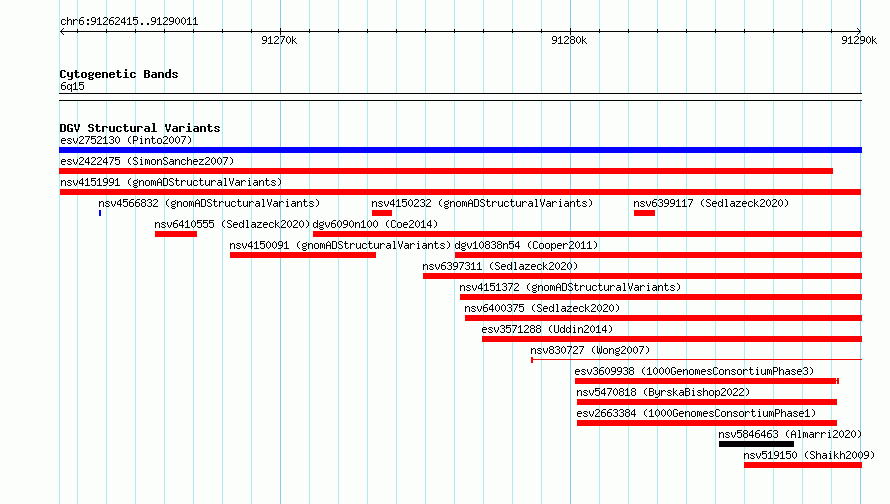Click the small blue nsv4566832 marker
890x504 pixels.
tap(100, 213)
